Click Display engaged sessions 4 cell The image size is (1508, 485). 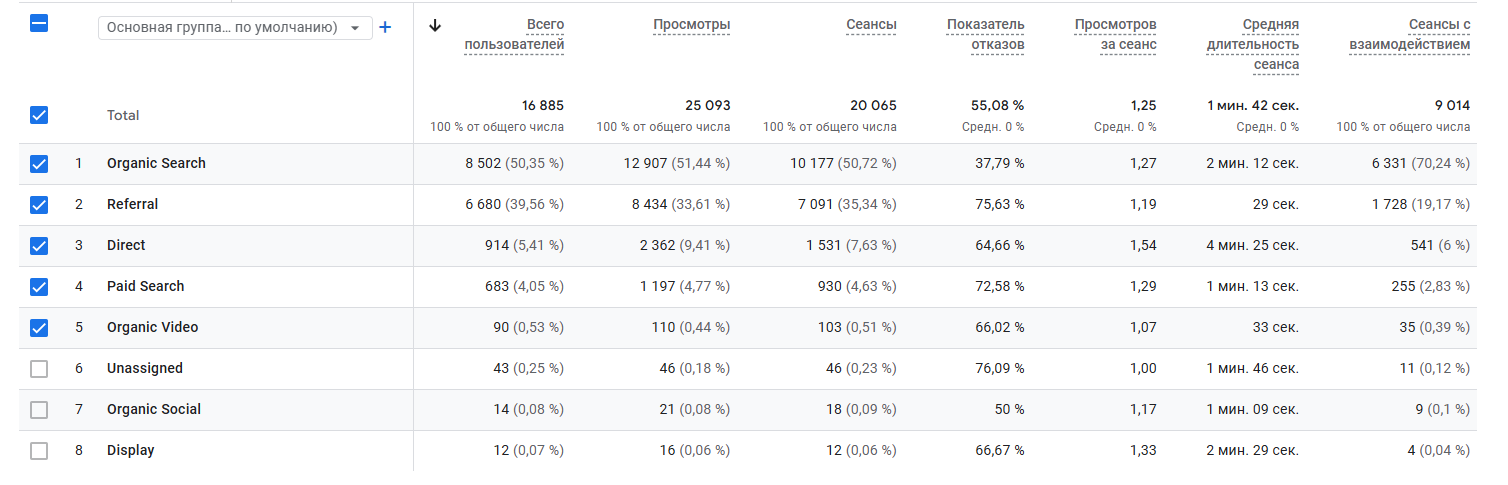coord(1439,450)
